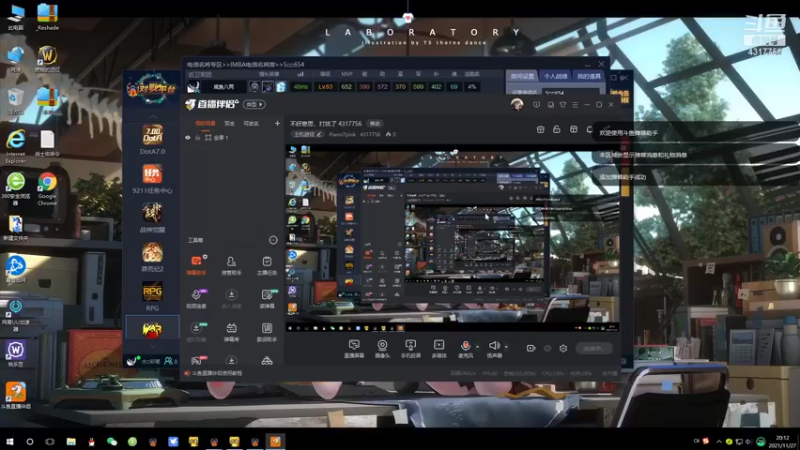Viewport: 800px width, 450px height.
Task: Open the 弹幕助手 tool in the toolbox
Action: (196, 265)
